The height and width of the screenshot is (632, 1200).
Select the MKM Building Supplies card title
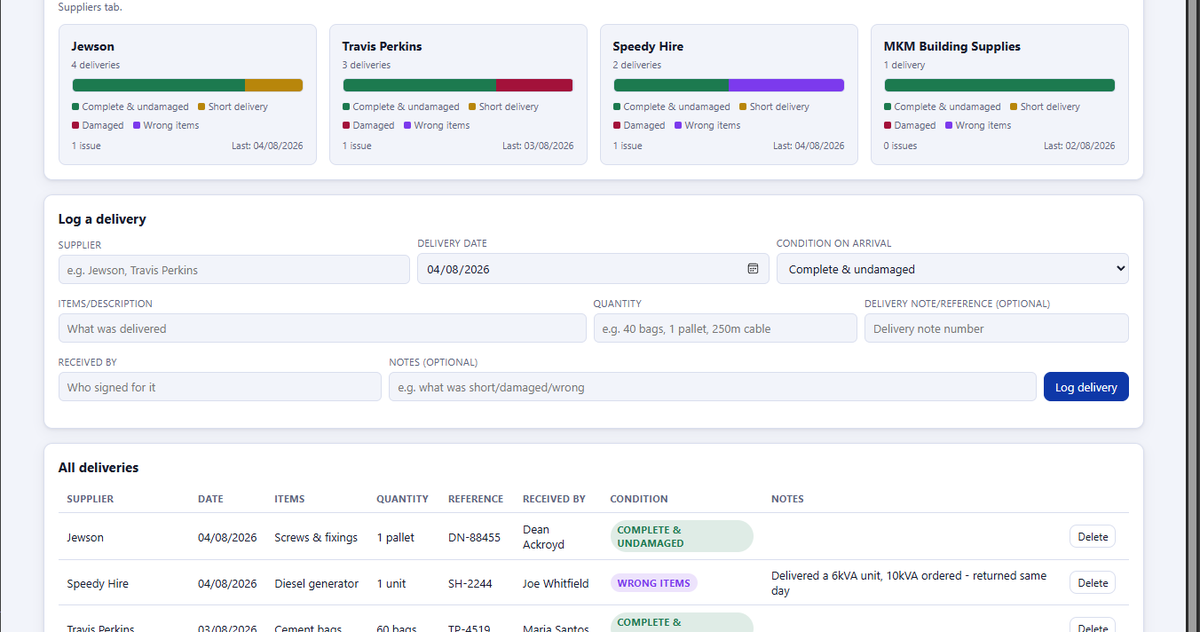pos(952,46)
